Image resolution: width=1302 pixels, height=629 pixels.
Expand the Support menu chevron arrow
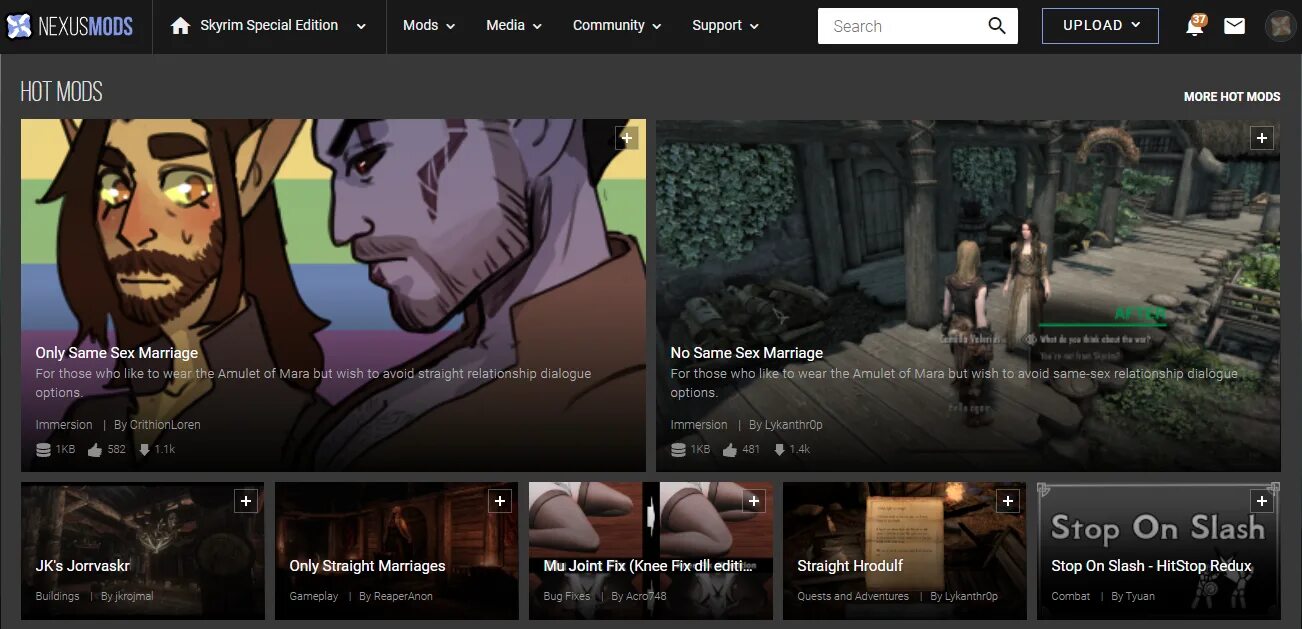coord(755,27)
